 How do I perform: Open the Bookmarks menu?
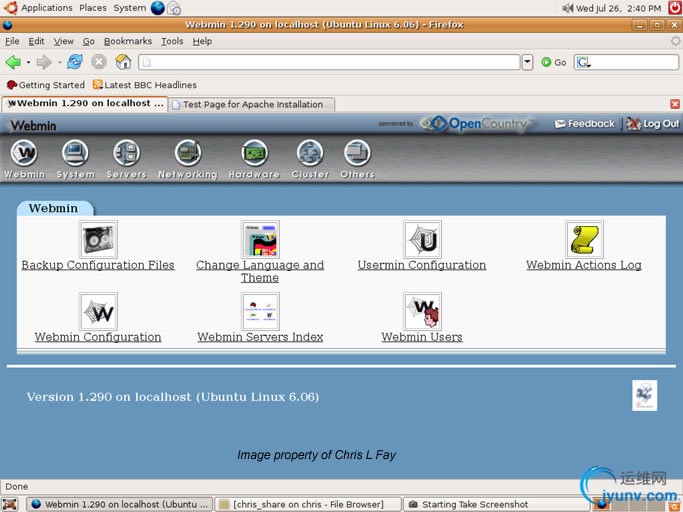[128, 41]
